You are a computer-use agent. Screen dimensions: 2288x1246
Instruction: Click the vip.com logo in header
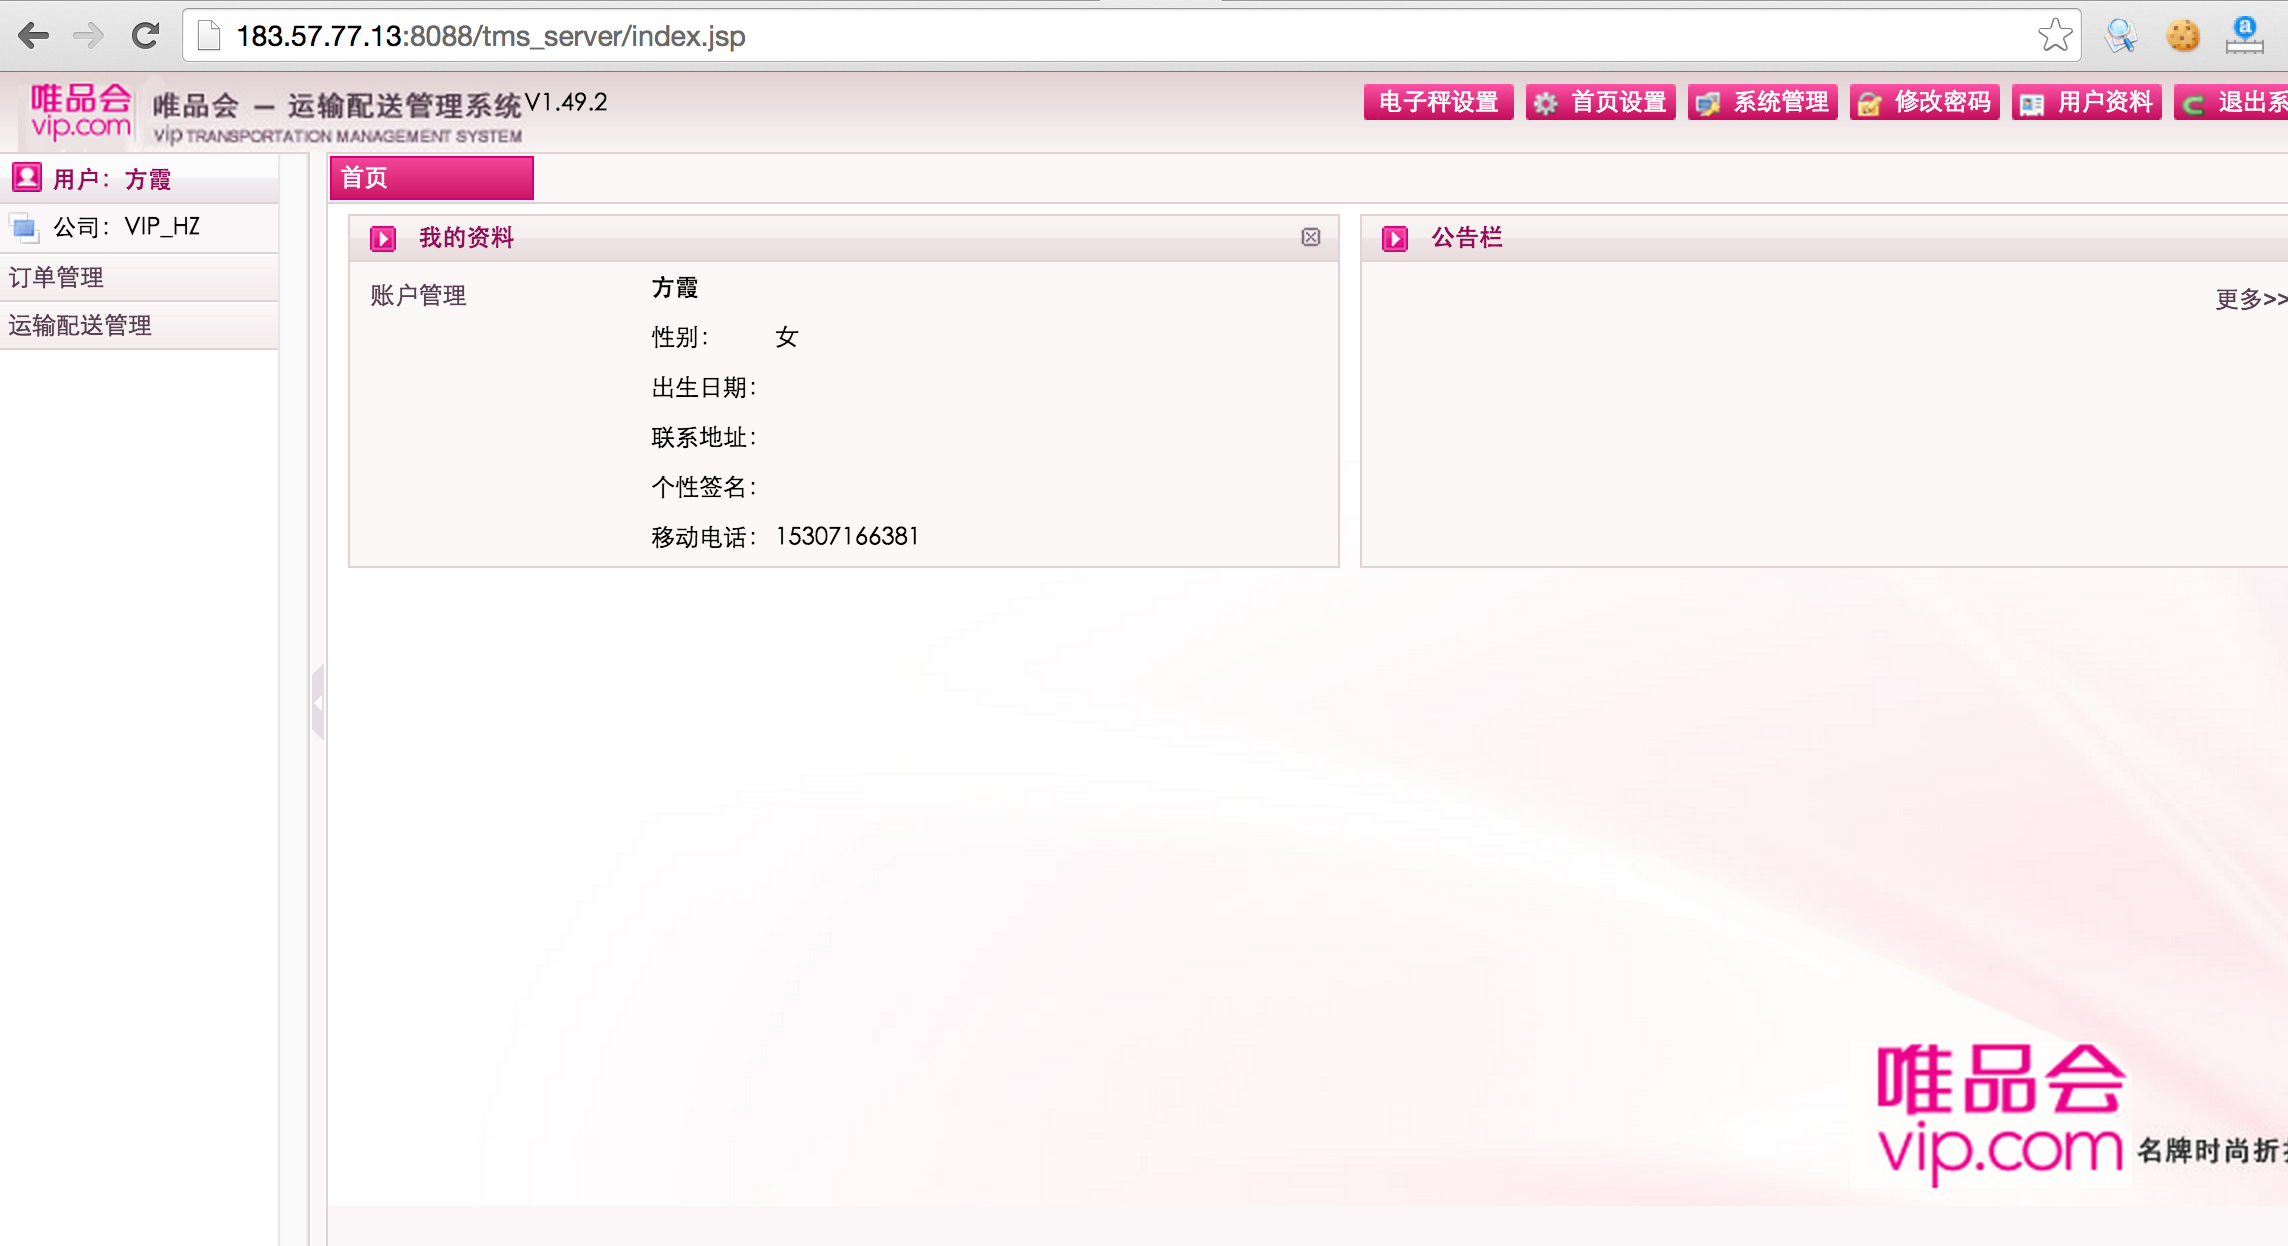(x=80, y=111)
